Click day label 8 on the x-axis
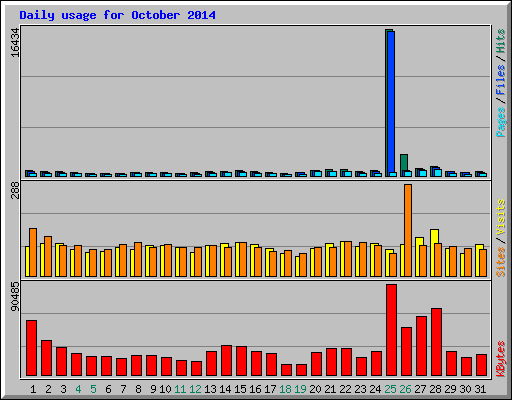This screenshot has height=400, width=512. [x=138, y=389]
